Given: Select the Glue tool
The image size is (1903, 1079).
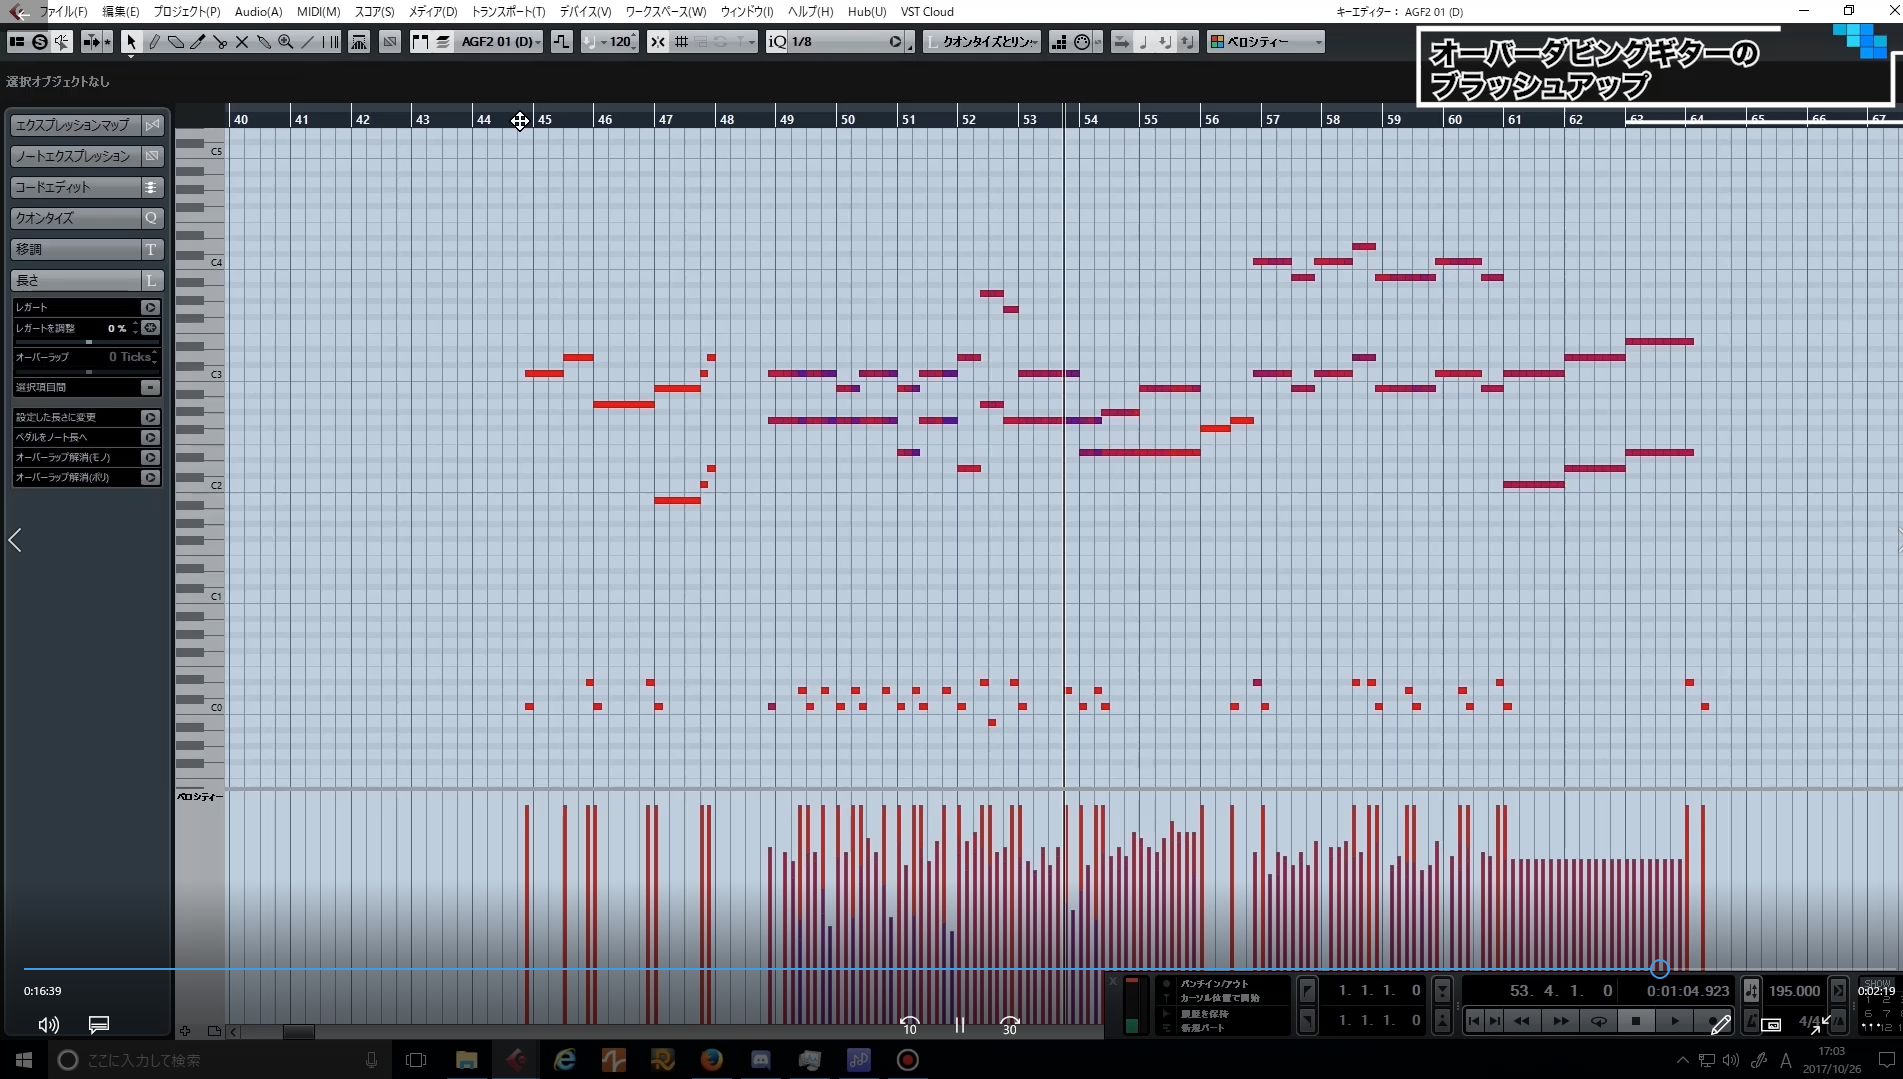Looking at the screenshot, I should [x=263, y=41].
